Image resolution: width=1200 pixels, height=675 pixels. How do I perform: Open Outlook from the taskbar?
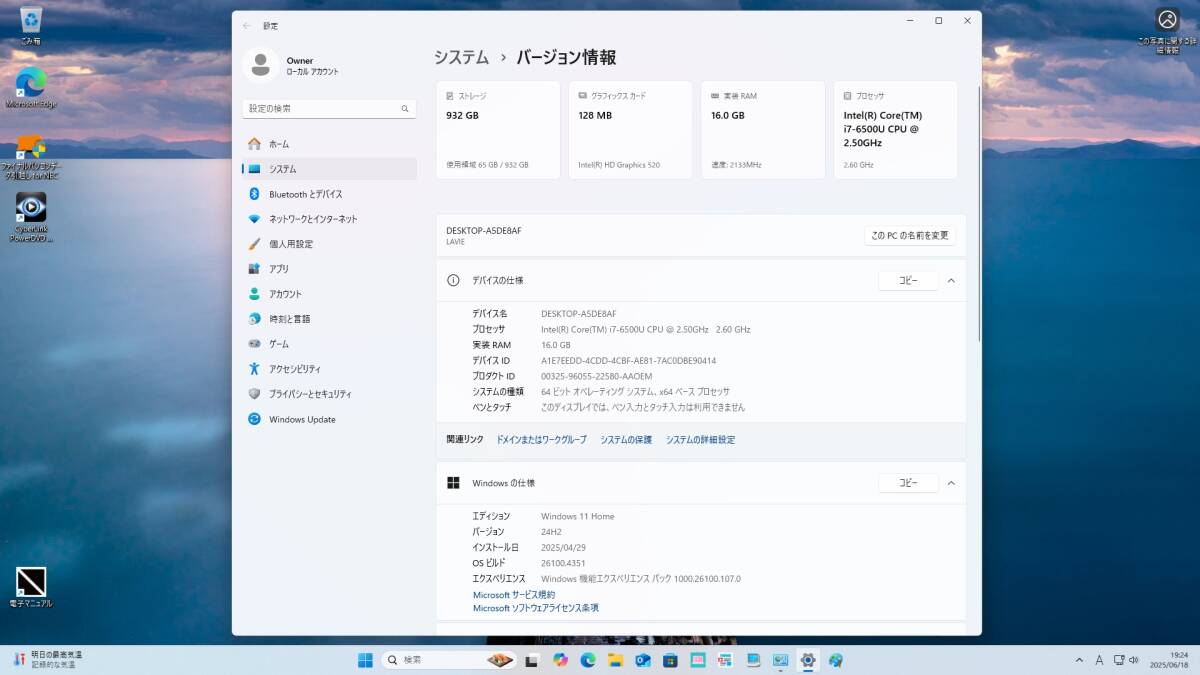tap(643, 660)
